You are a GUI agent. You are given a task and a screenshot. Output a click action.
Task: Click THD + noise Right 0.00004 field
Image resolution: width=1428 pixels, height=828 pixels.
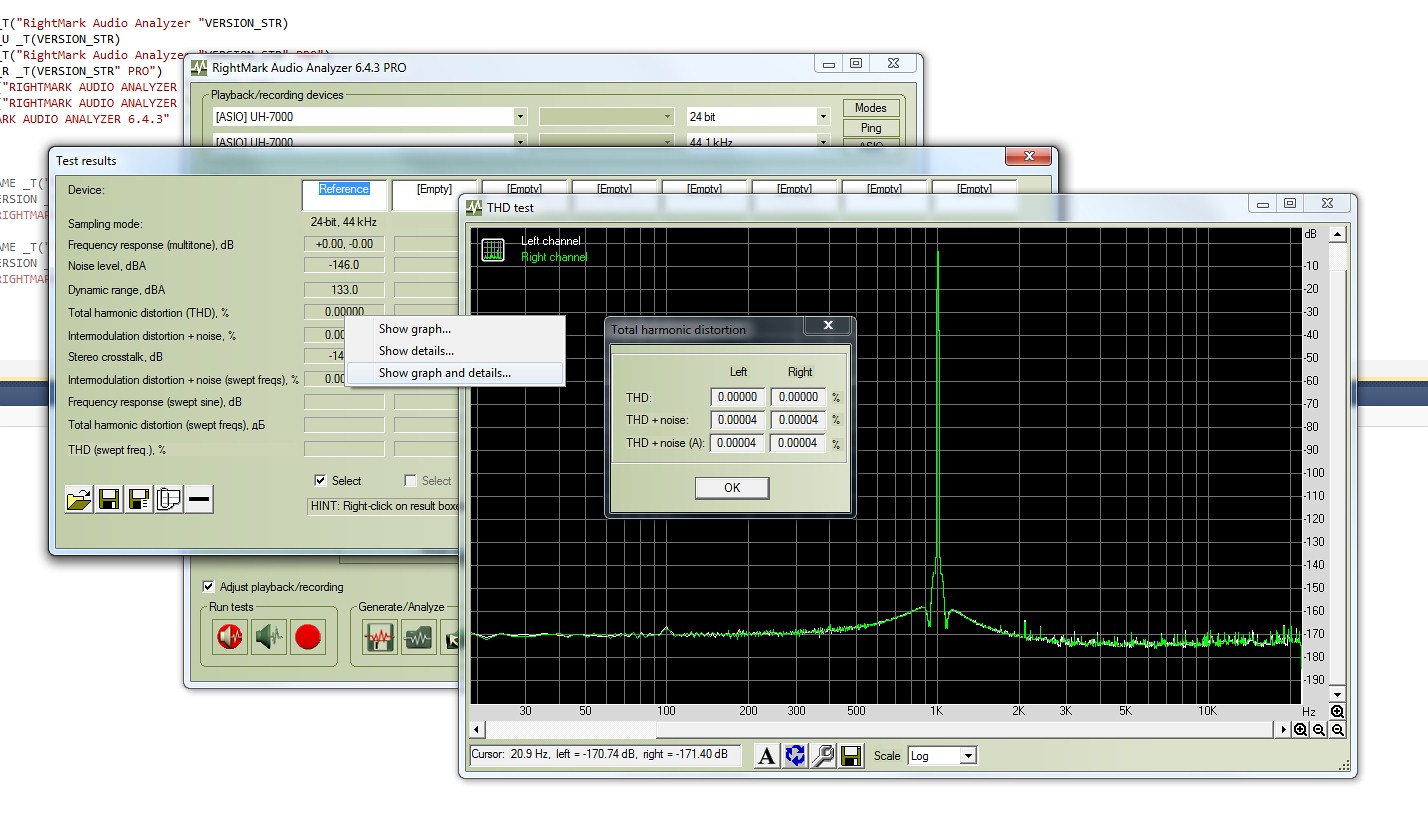point(799,420)
